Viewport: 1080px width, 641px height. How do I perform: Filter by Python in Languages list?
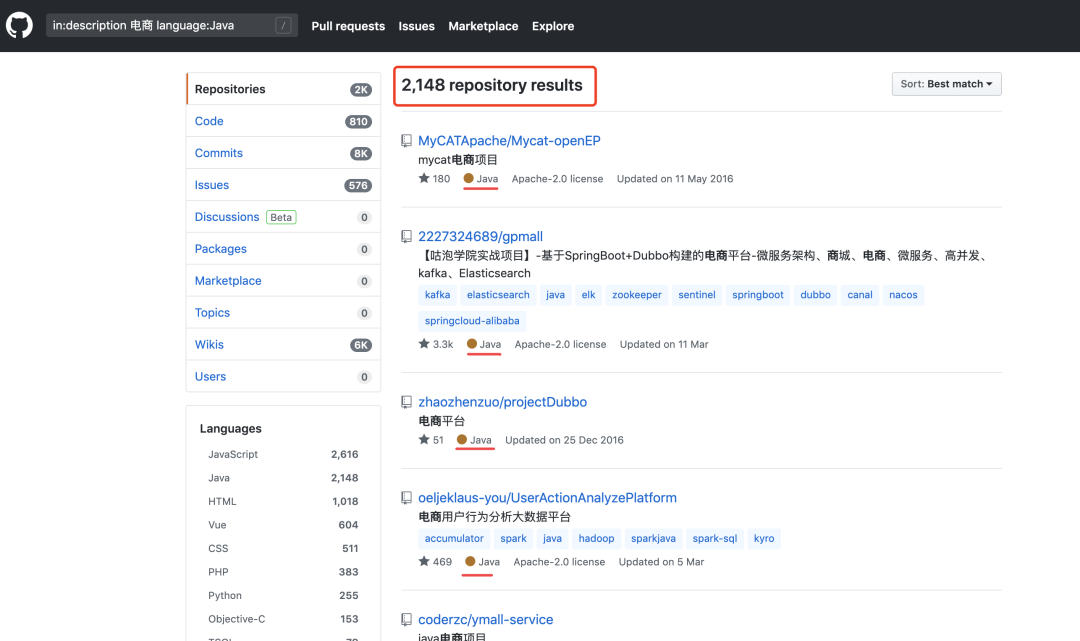point(283,595)
